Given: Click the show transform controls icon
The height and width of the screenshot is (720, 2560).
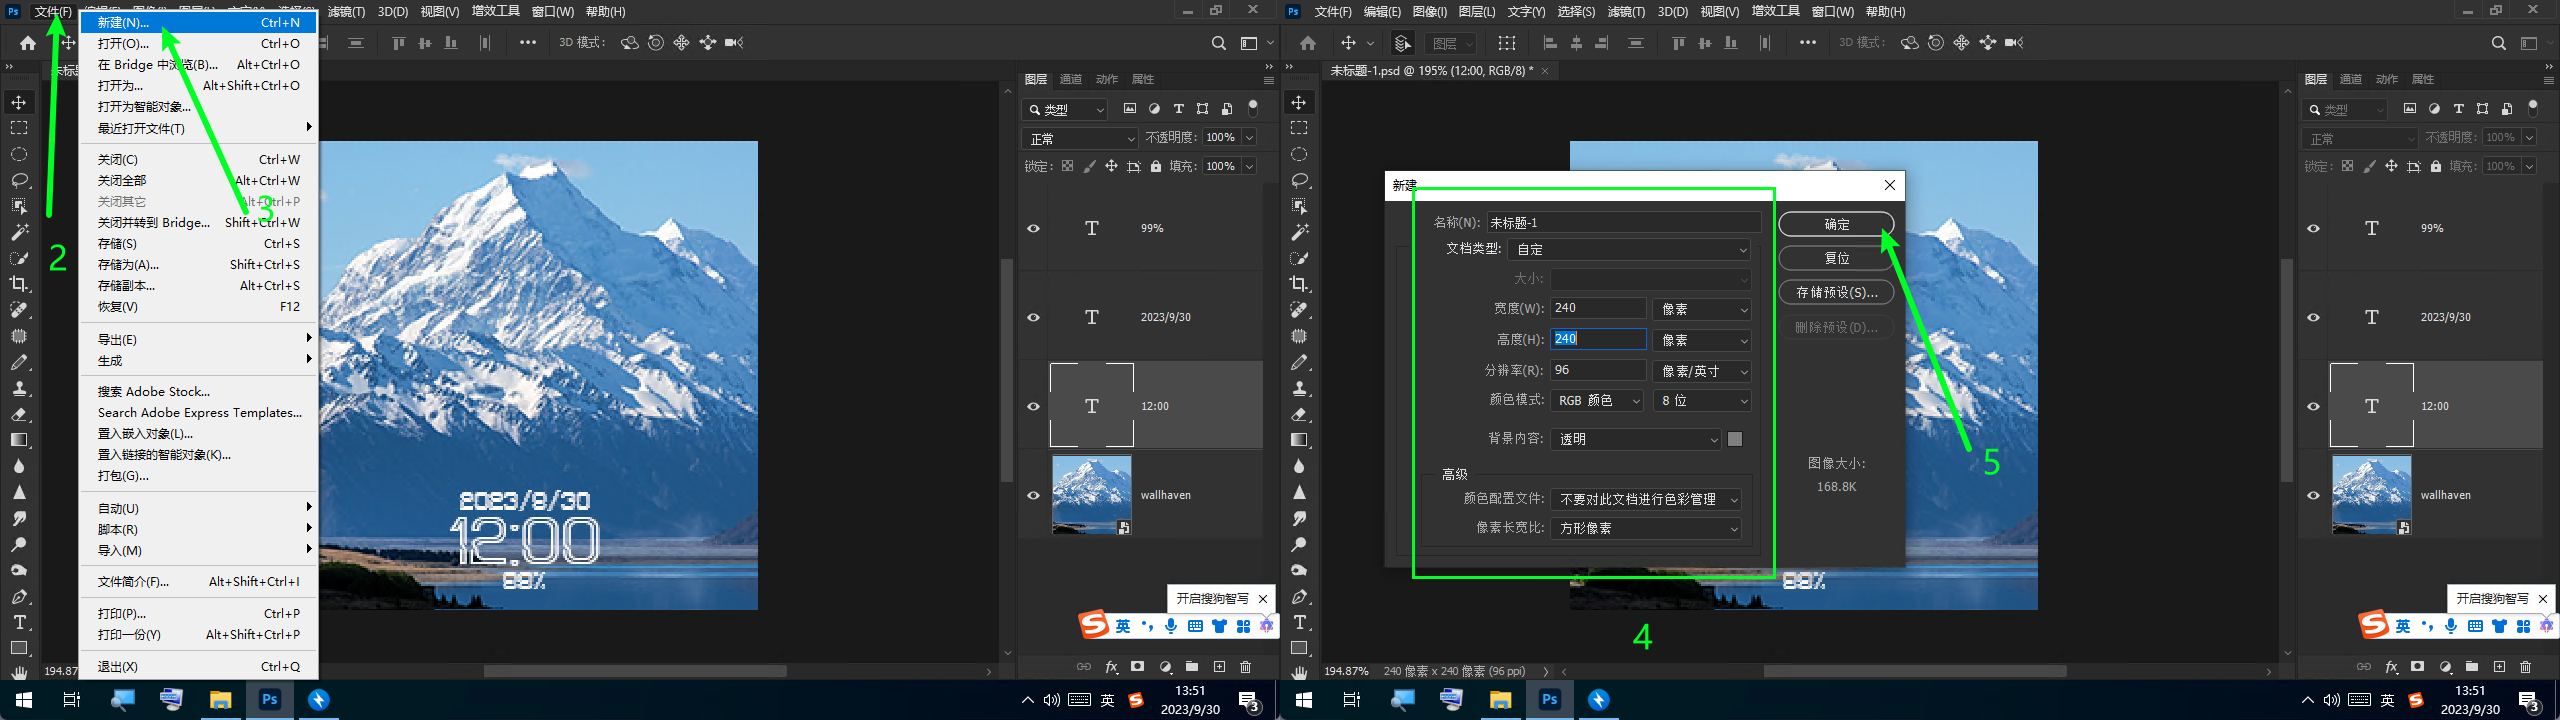Looking at the screenshot, I should tap(1506, 43).
